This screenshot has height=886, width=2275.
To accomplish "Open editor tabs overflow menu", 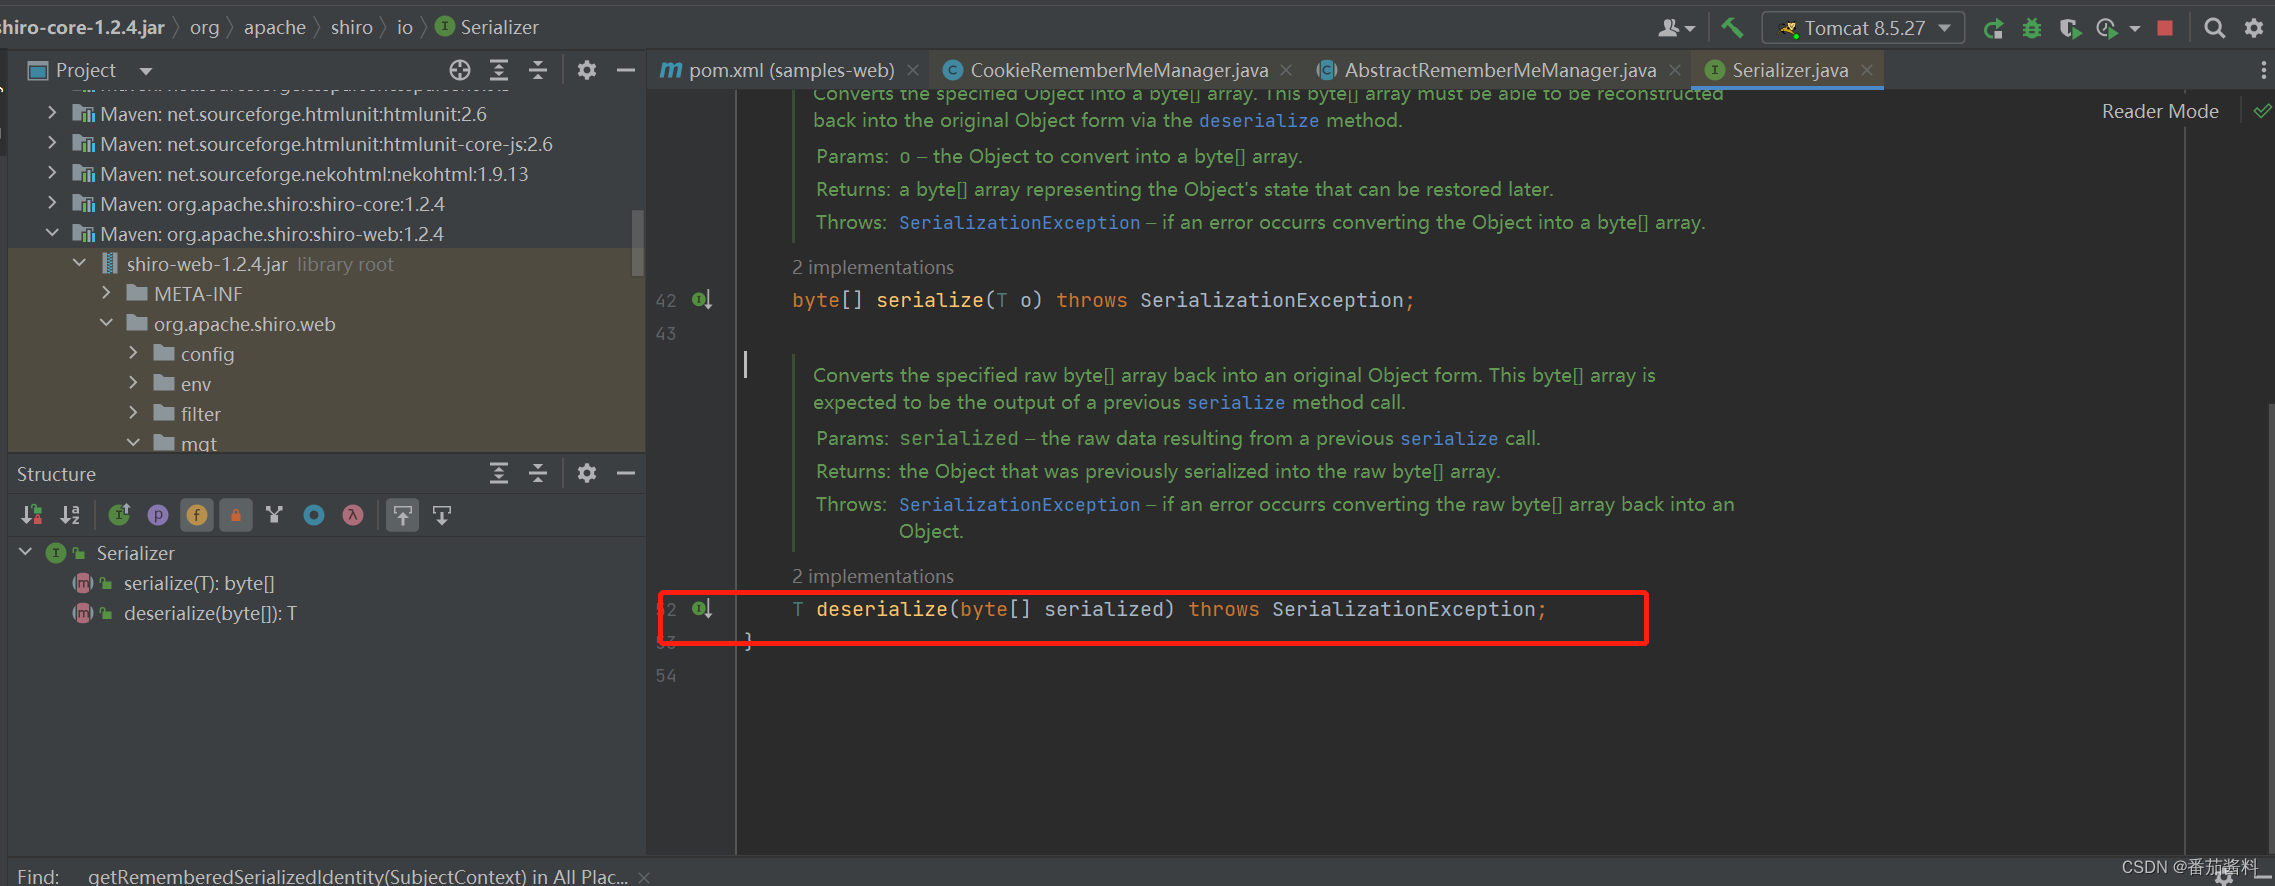I will tap(2263, 70).
